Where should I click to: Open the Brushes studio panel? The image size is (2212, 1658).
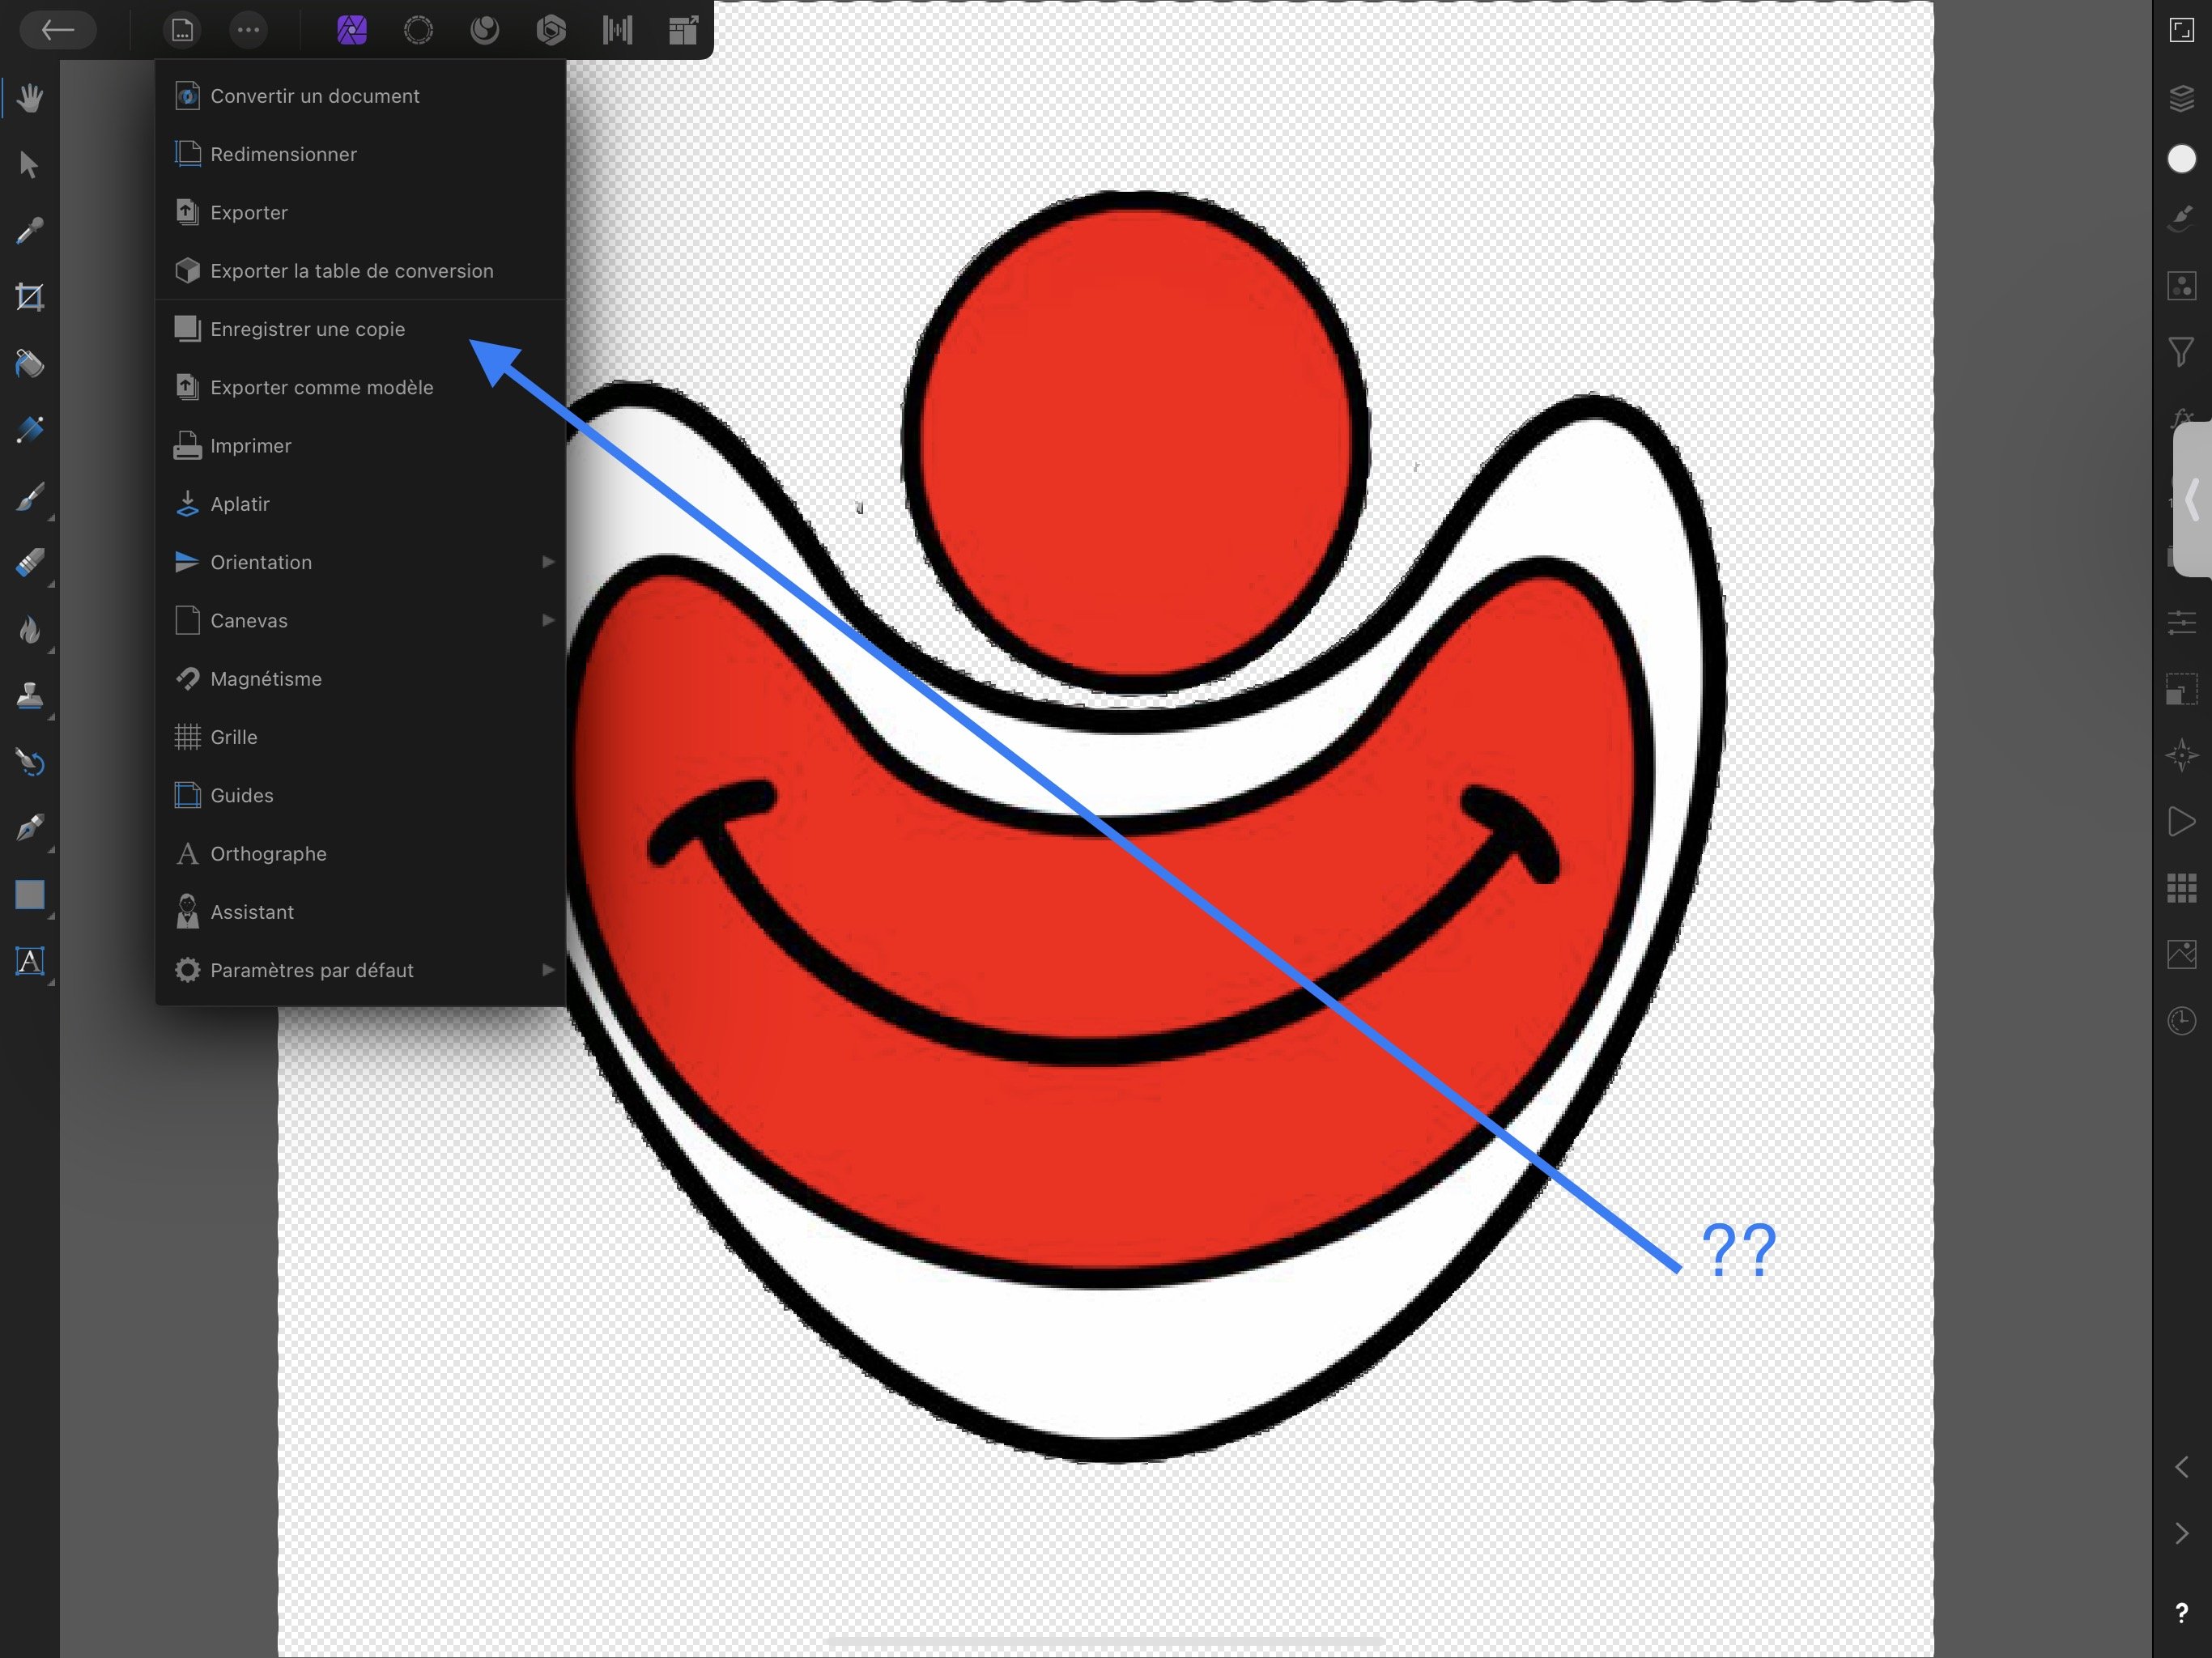pos(2181,219)
